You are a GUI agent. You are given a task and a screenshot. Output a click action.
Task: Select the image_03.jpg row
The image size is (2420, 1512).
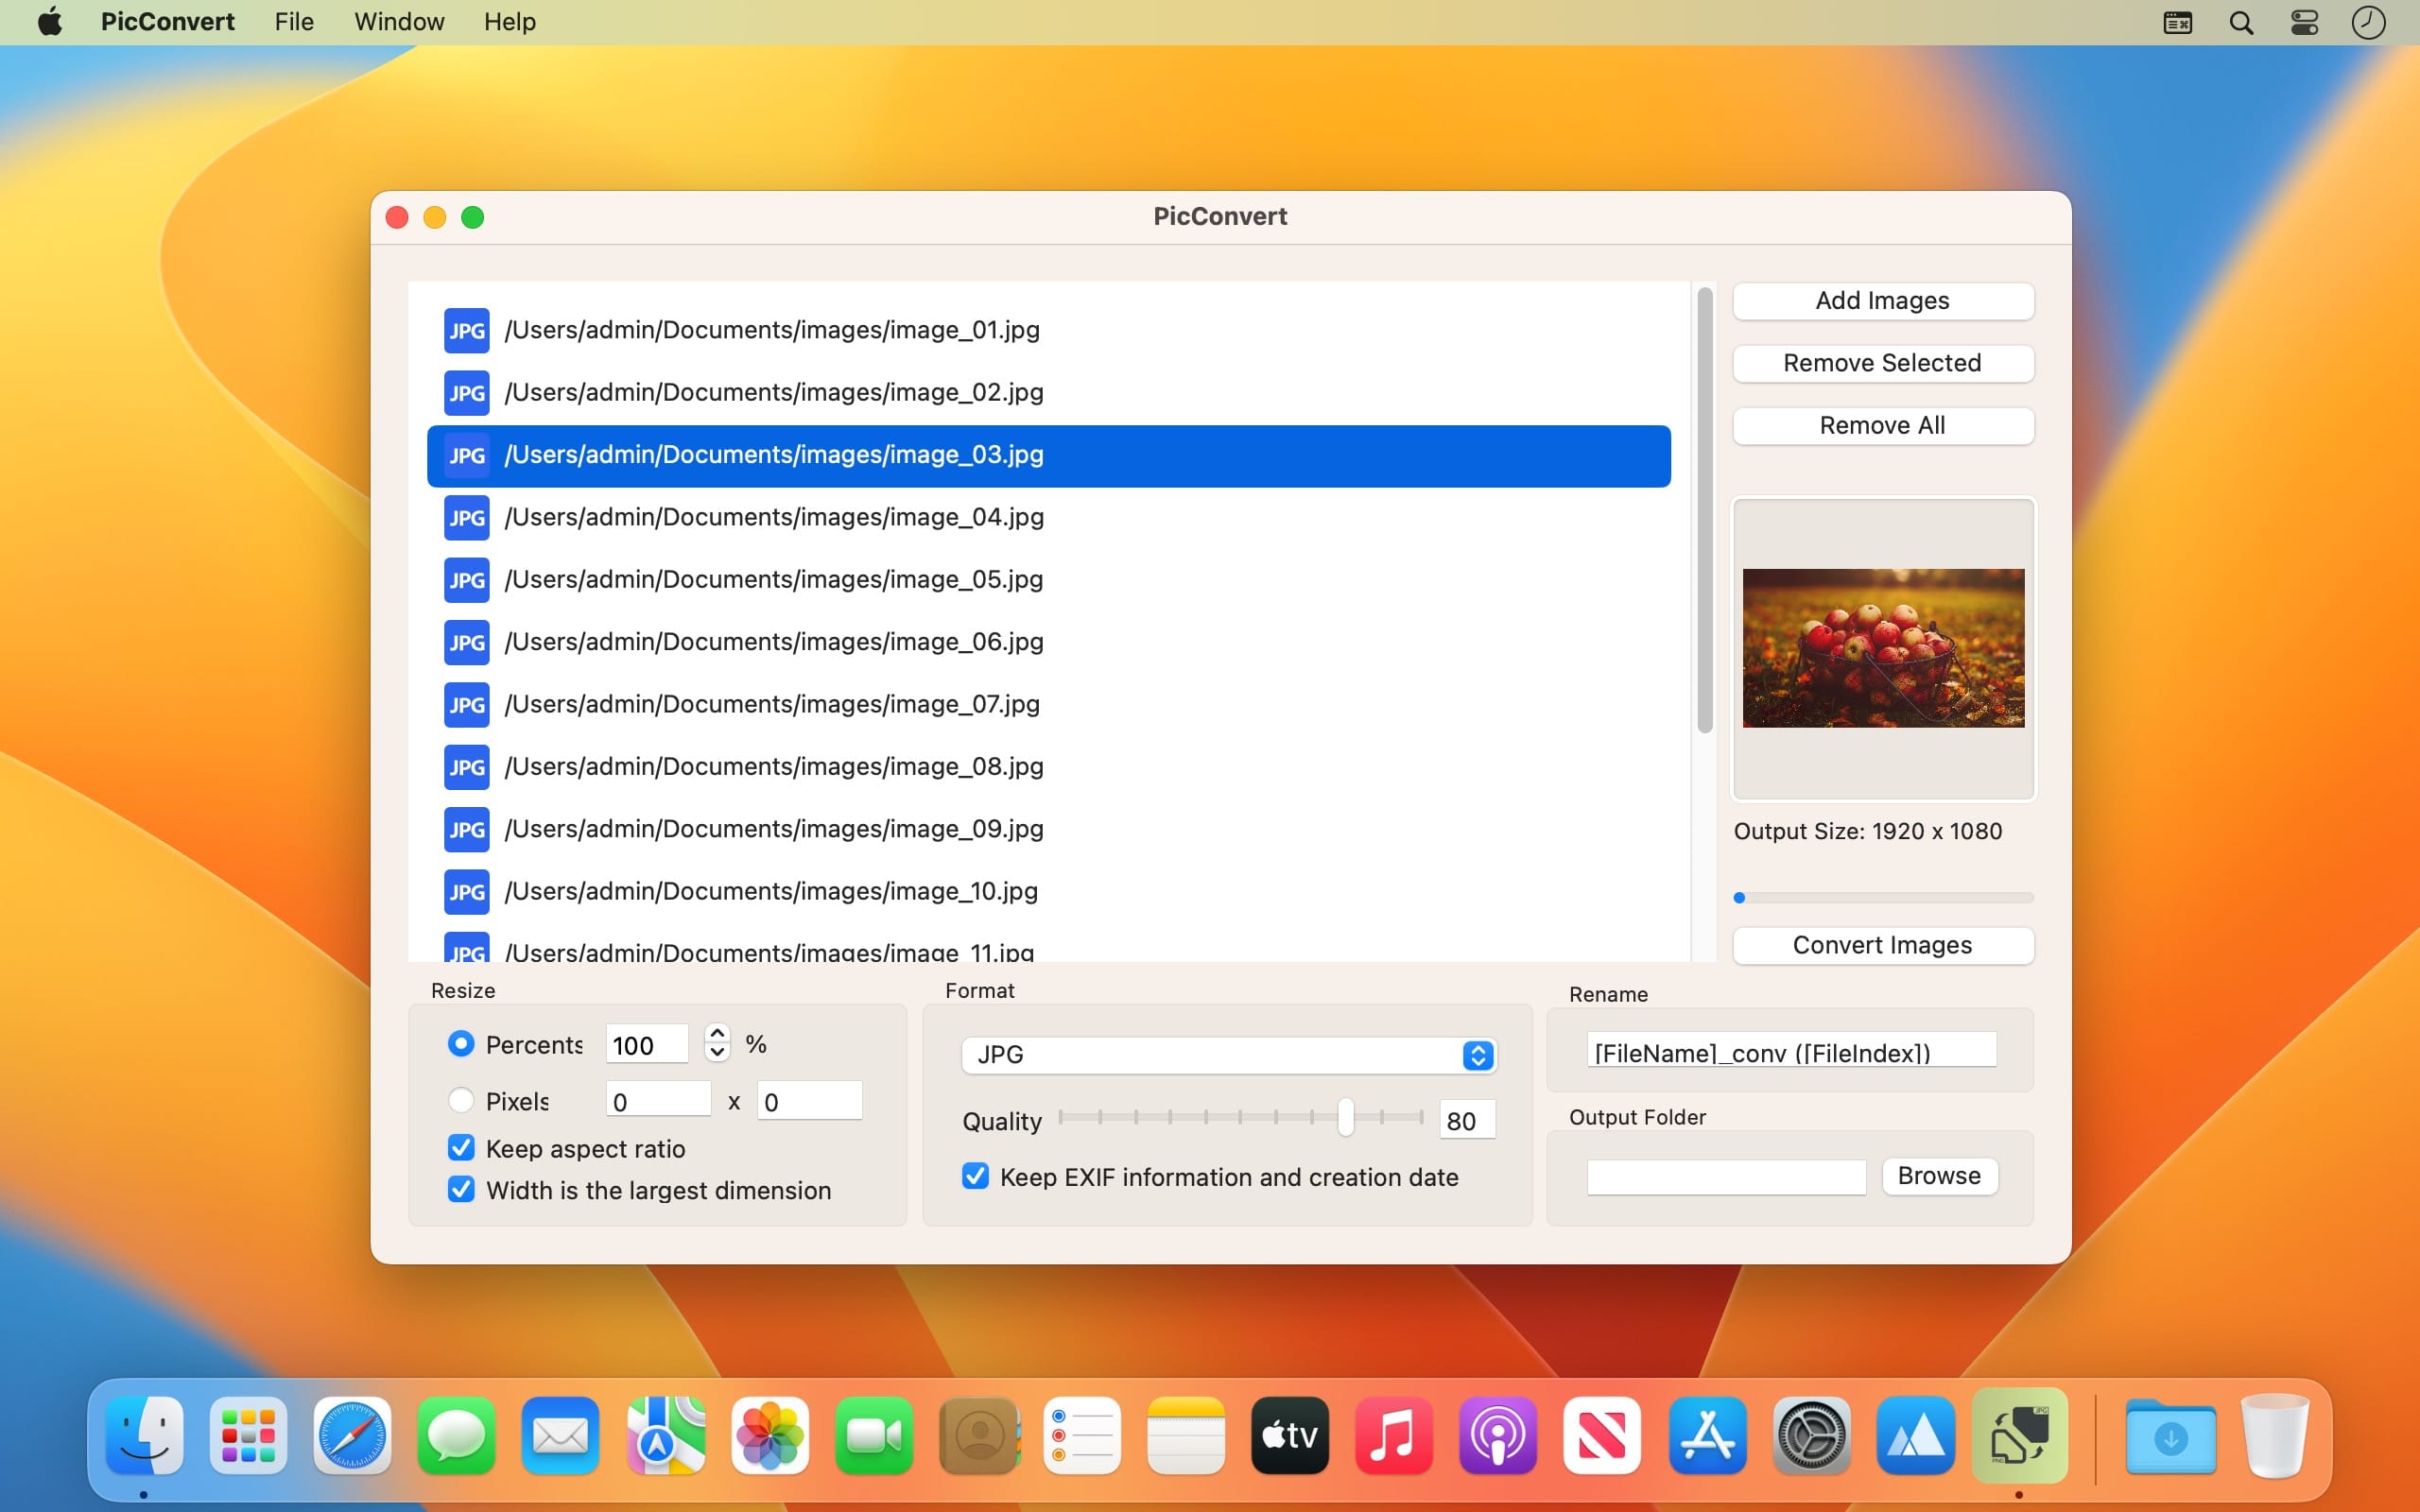(x=1048, y=456)
